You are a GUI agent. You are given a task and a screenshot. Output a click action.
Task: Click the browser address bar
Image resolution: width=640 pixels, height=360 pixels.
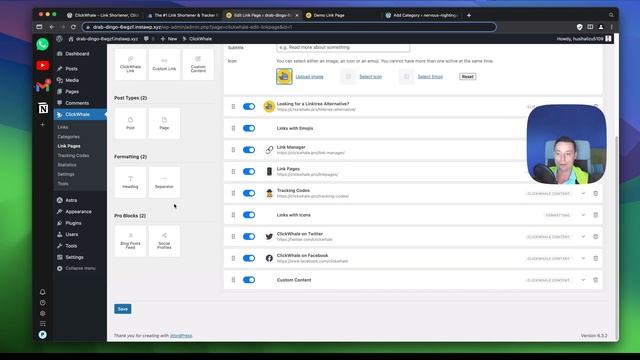tap(289, 27)
